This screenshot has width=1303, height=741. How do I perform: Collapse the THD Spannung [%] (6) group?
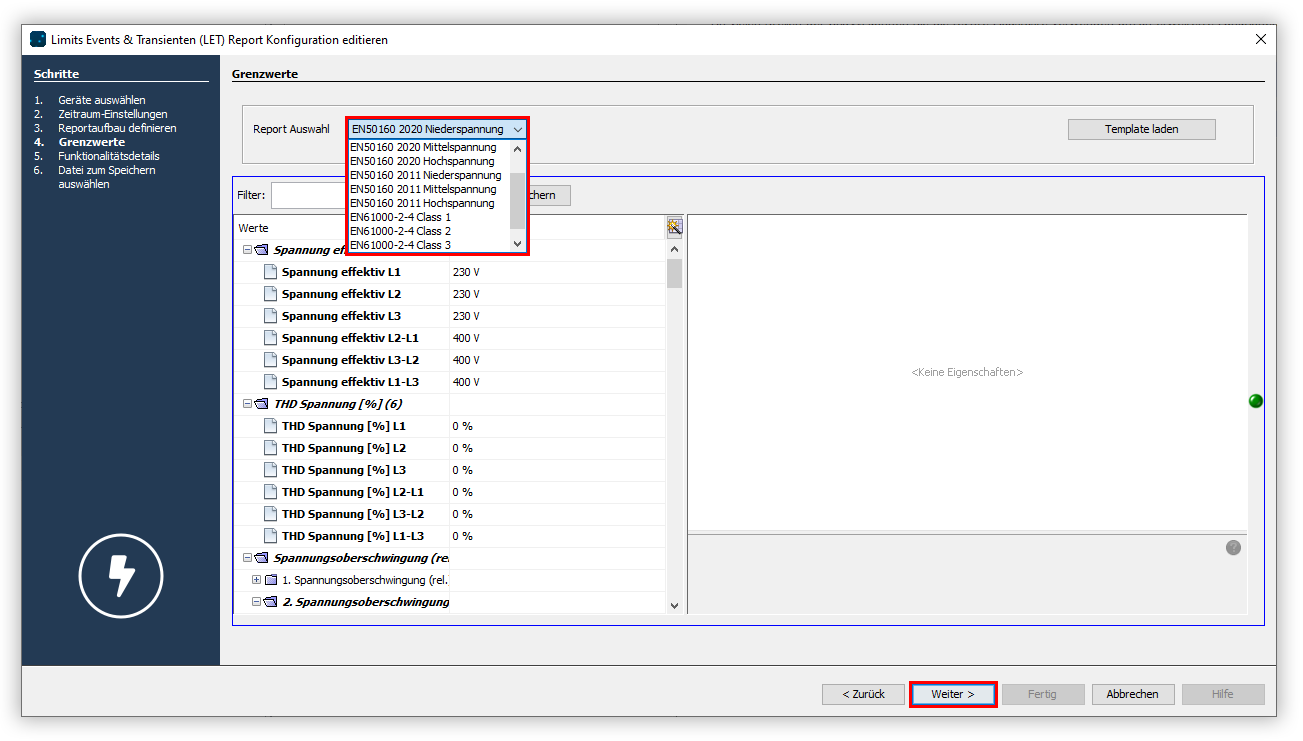click(247, 404)
